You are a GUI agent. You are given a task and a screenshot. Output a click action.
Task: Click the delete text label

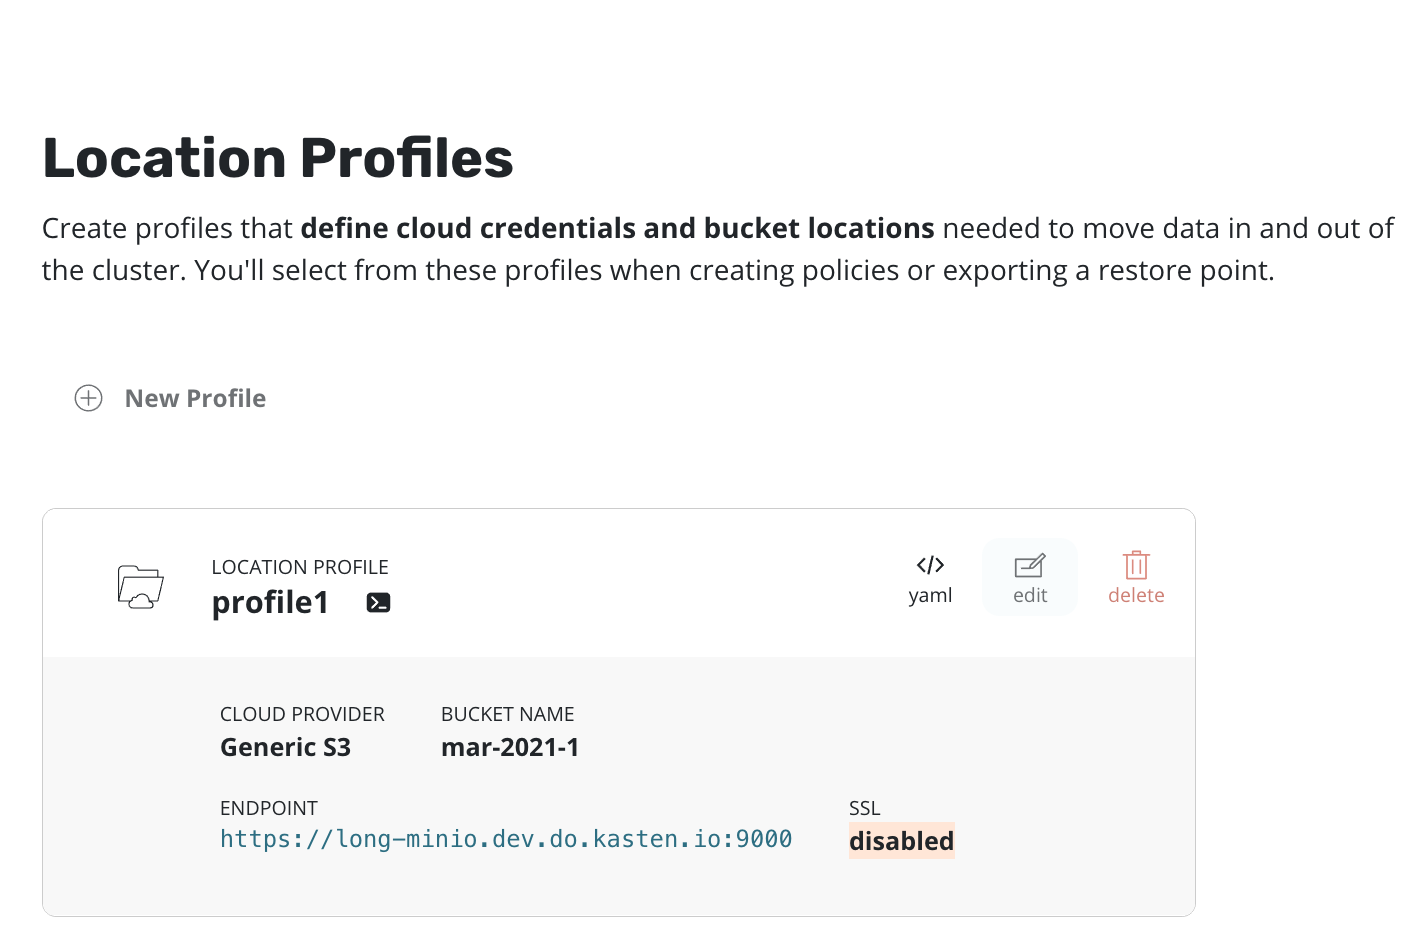click(1136, 595)
